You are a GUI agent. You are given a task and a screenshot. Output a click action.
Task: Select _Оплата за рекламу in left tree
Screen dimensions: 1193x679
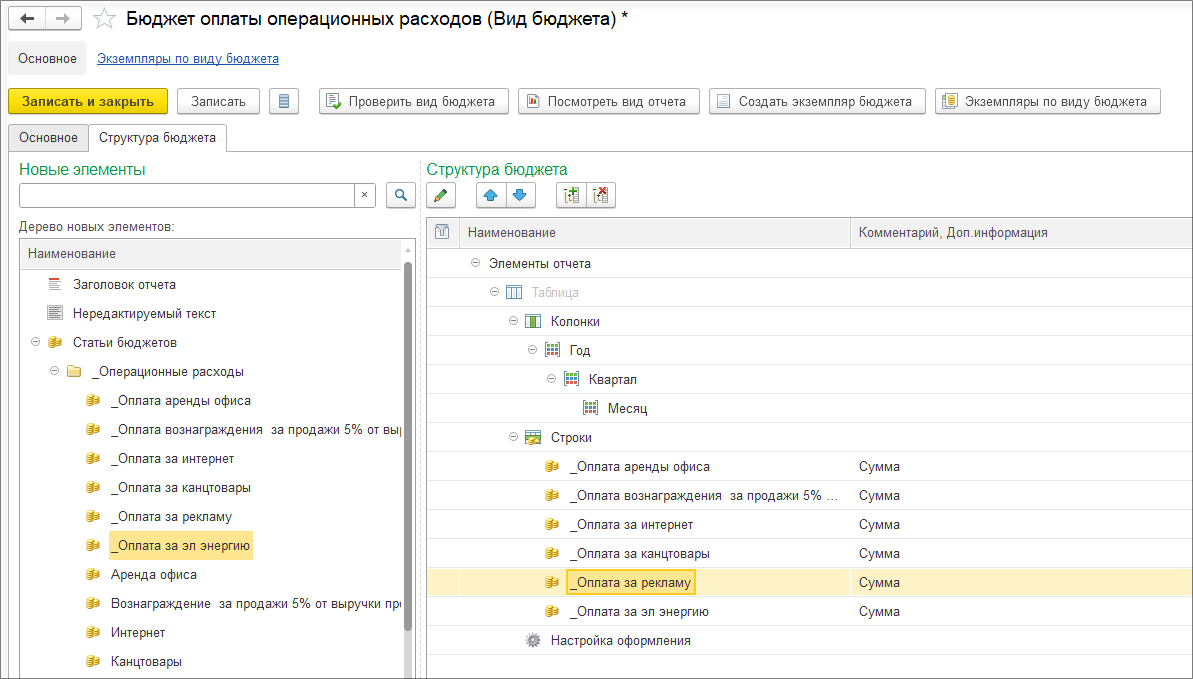coord(171,516)
